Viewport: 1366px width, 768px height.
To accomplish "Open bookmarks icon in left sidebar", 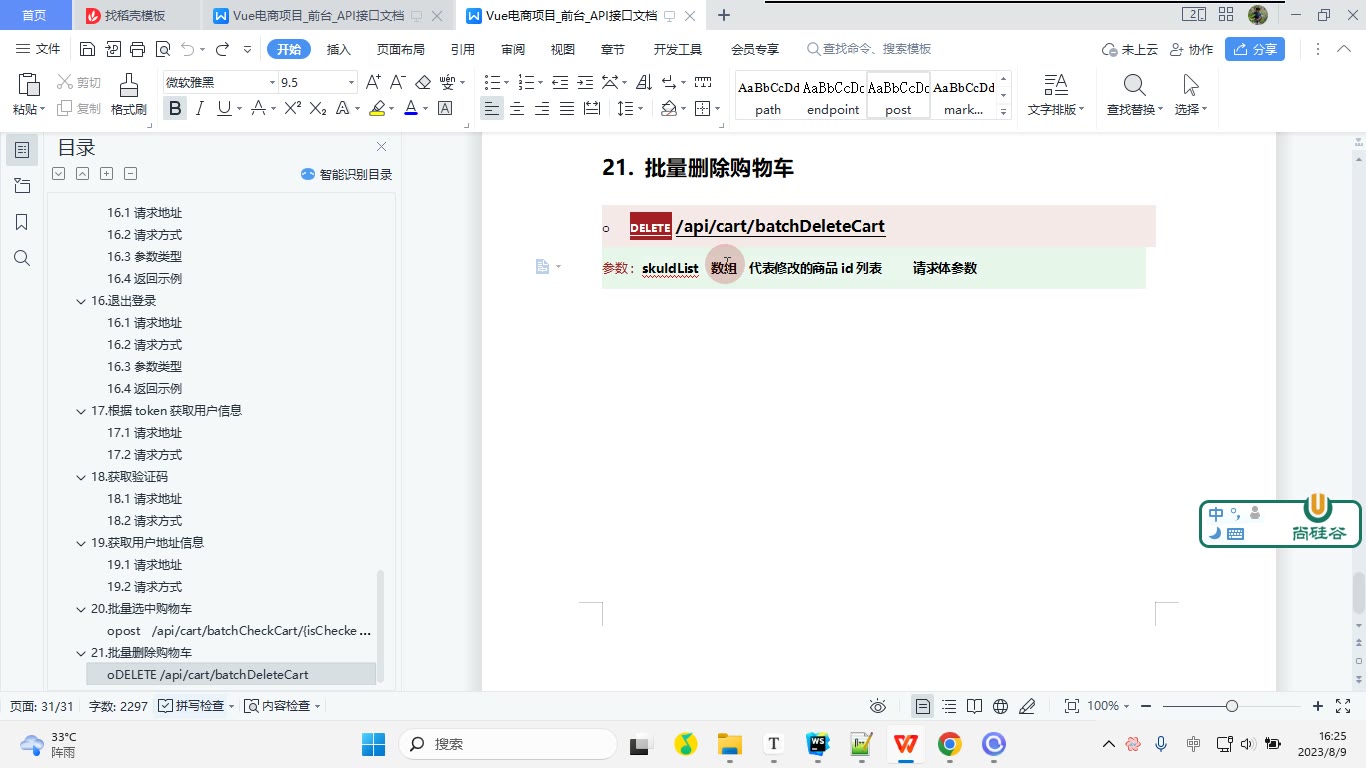I will point(22,222).
